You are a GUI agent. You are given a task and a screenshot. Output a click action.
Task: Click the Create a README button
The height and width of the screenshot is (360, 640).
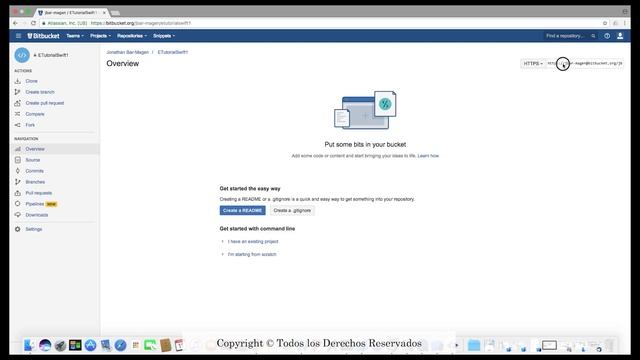[x=242, y=211]
